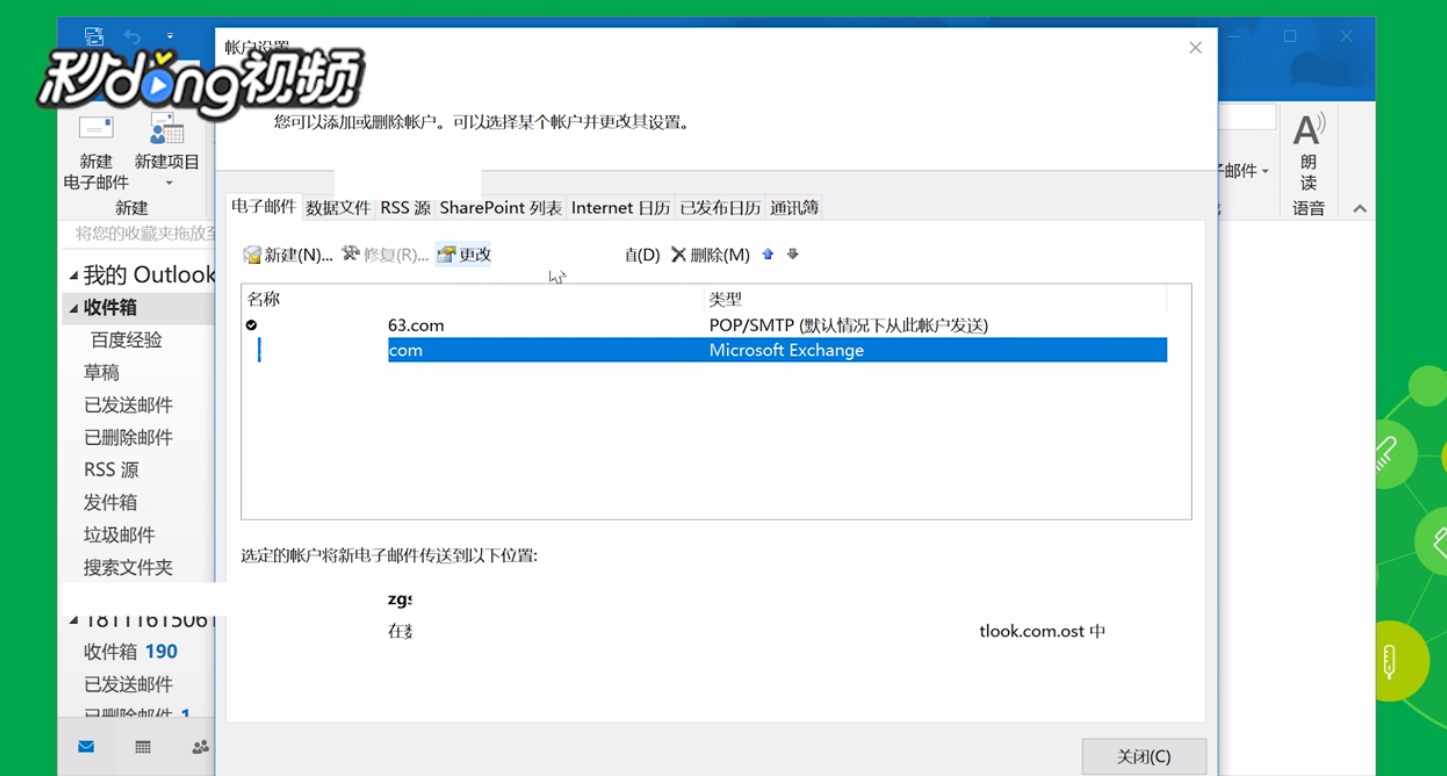Switch to SharePoint Lists tab
Screen dimensions: 1447x776
[501, 208]
